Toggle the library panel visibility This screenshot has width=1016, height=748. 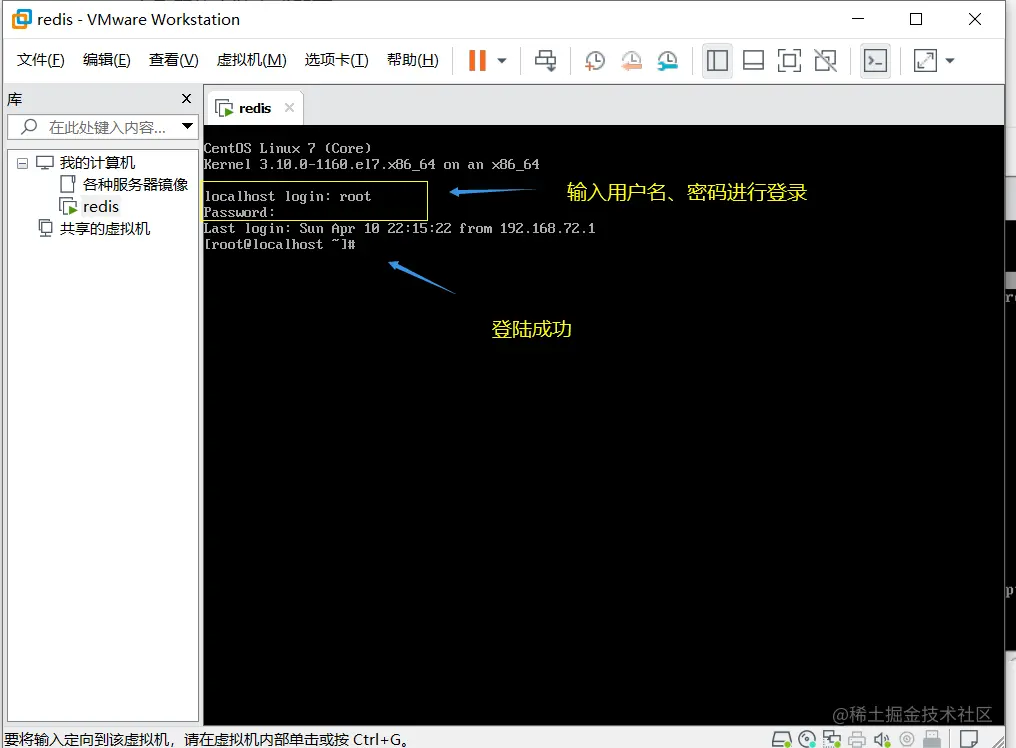(x=717, y=61)
